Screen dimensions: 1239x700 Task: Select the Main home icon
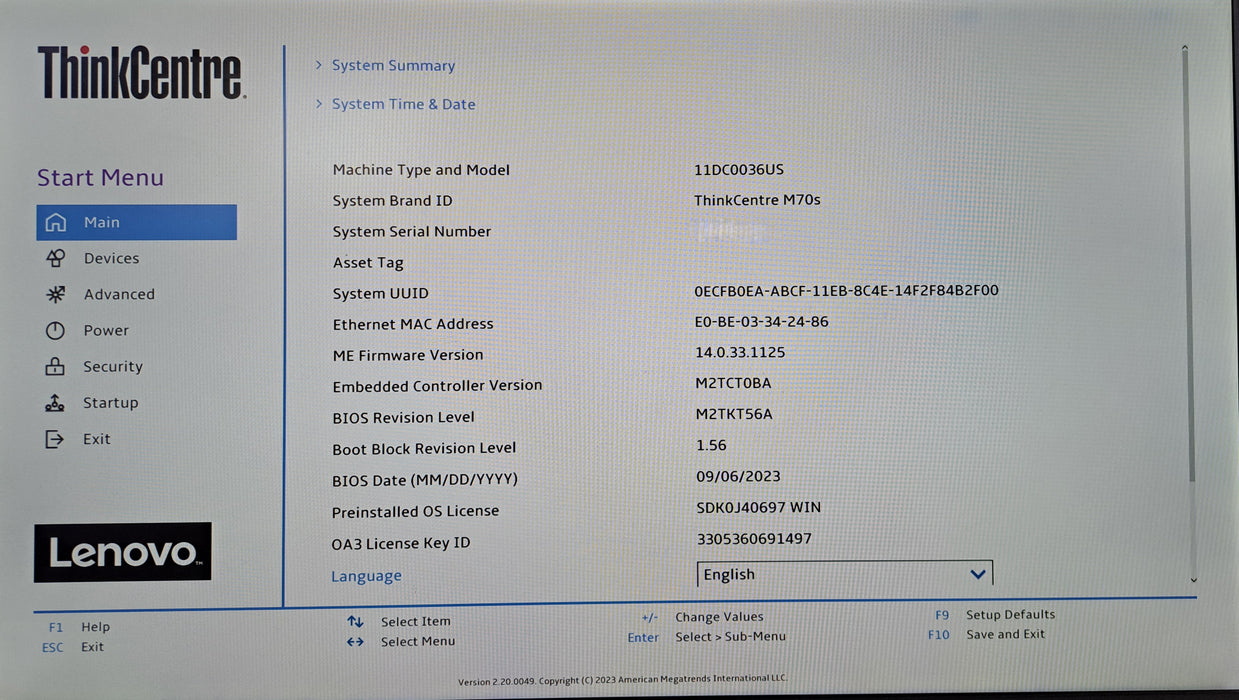click(x=56, y=222)
